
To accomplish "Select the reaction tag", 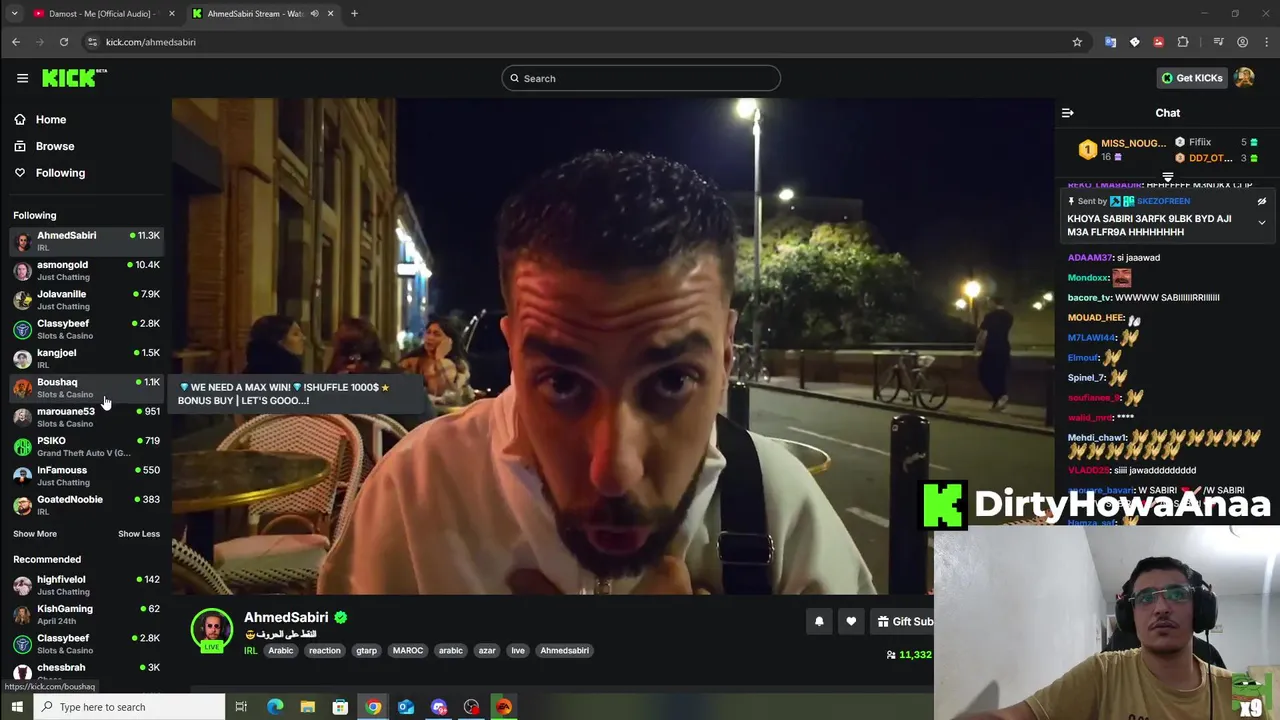I will [325, 650].
